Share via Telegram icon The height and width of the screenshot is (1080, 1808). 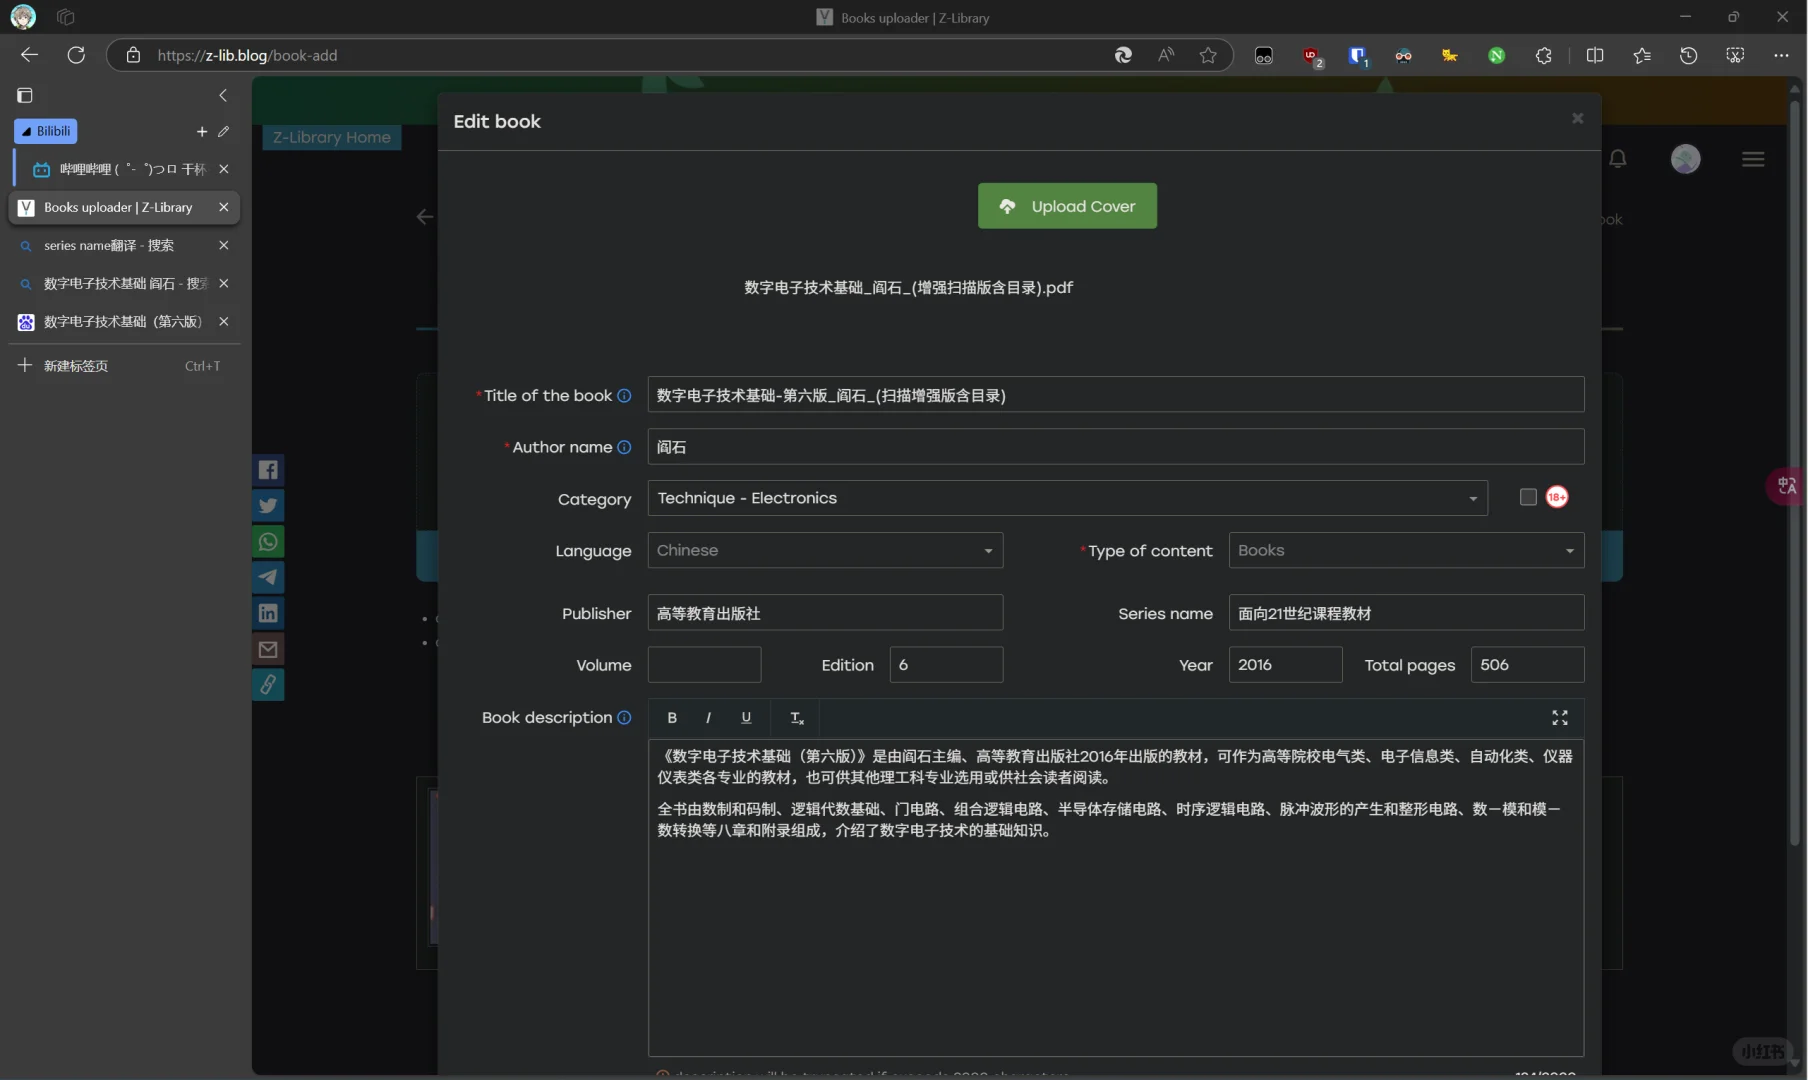tap(268, 578)
